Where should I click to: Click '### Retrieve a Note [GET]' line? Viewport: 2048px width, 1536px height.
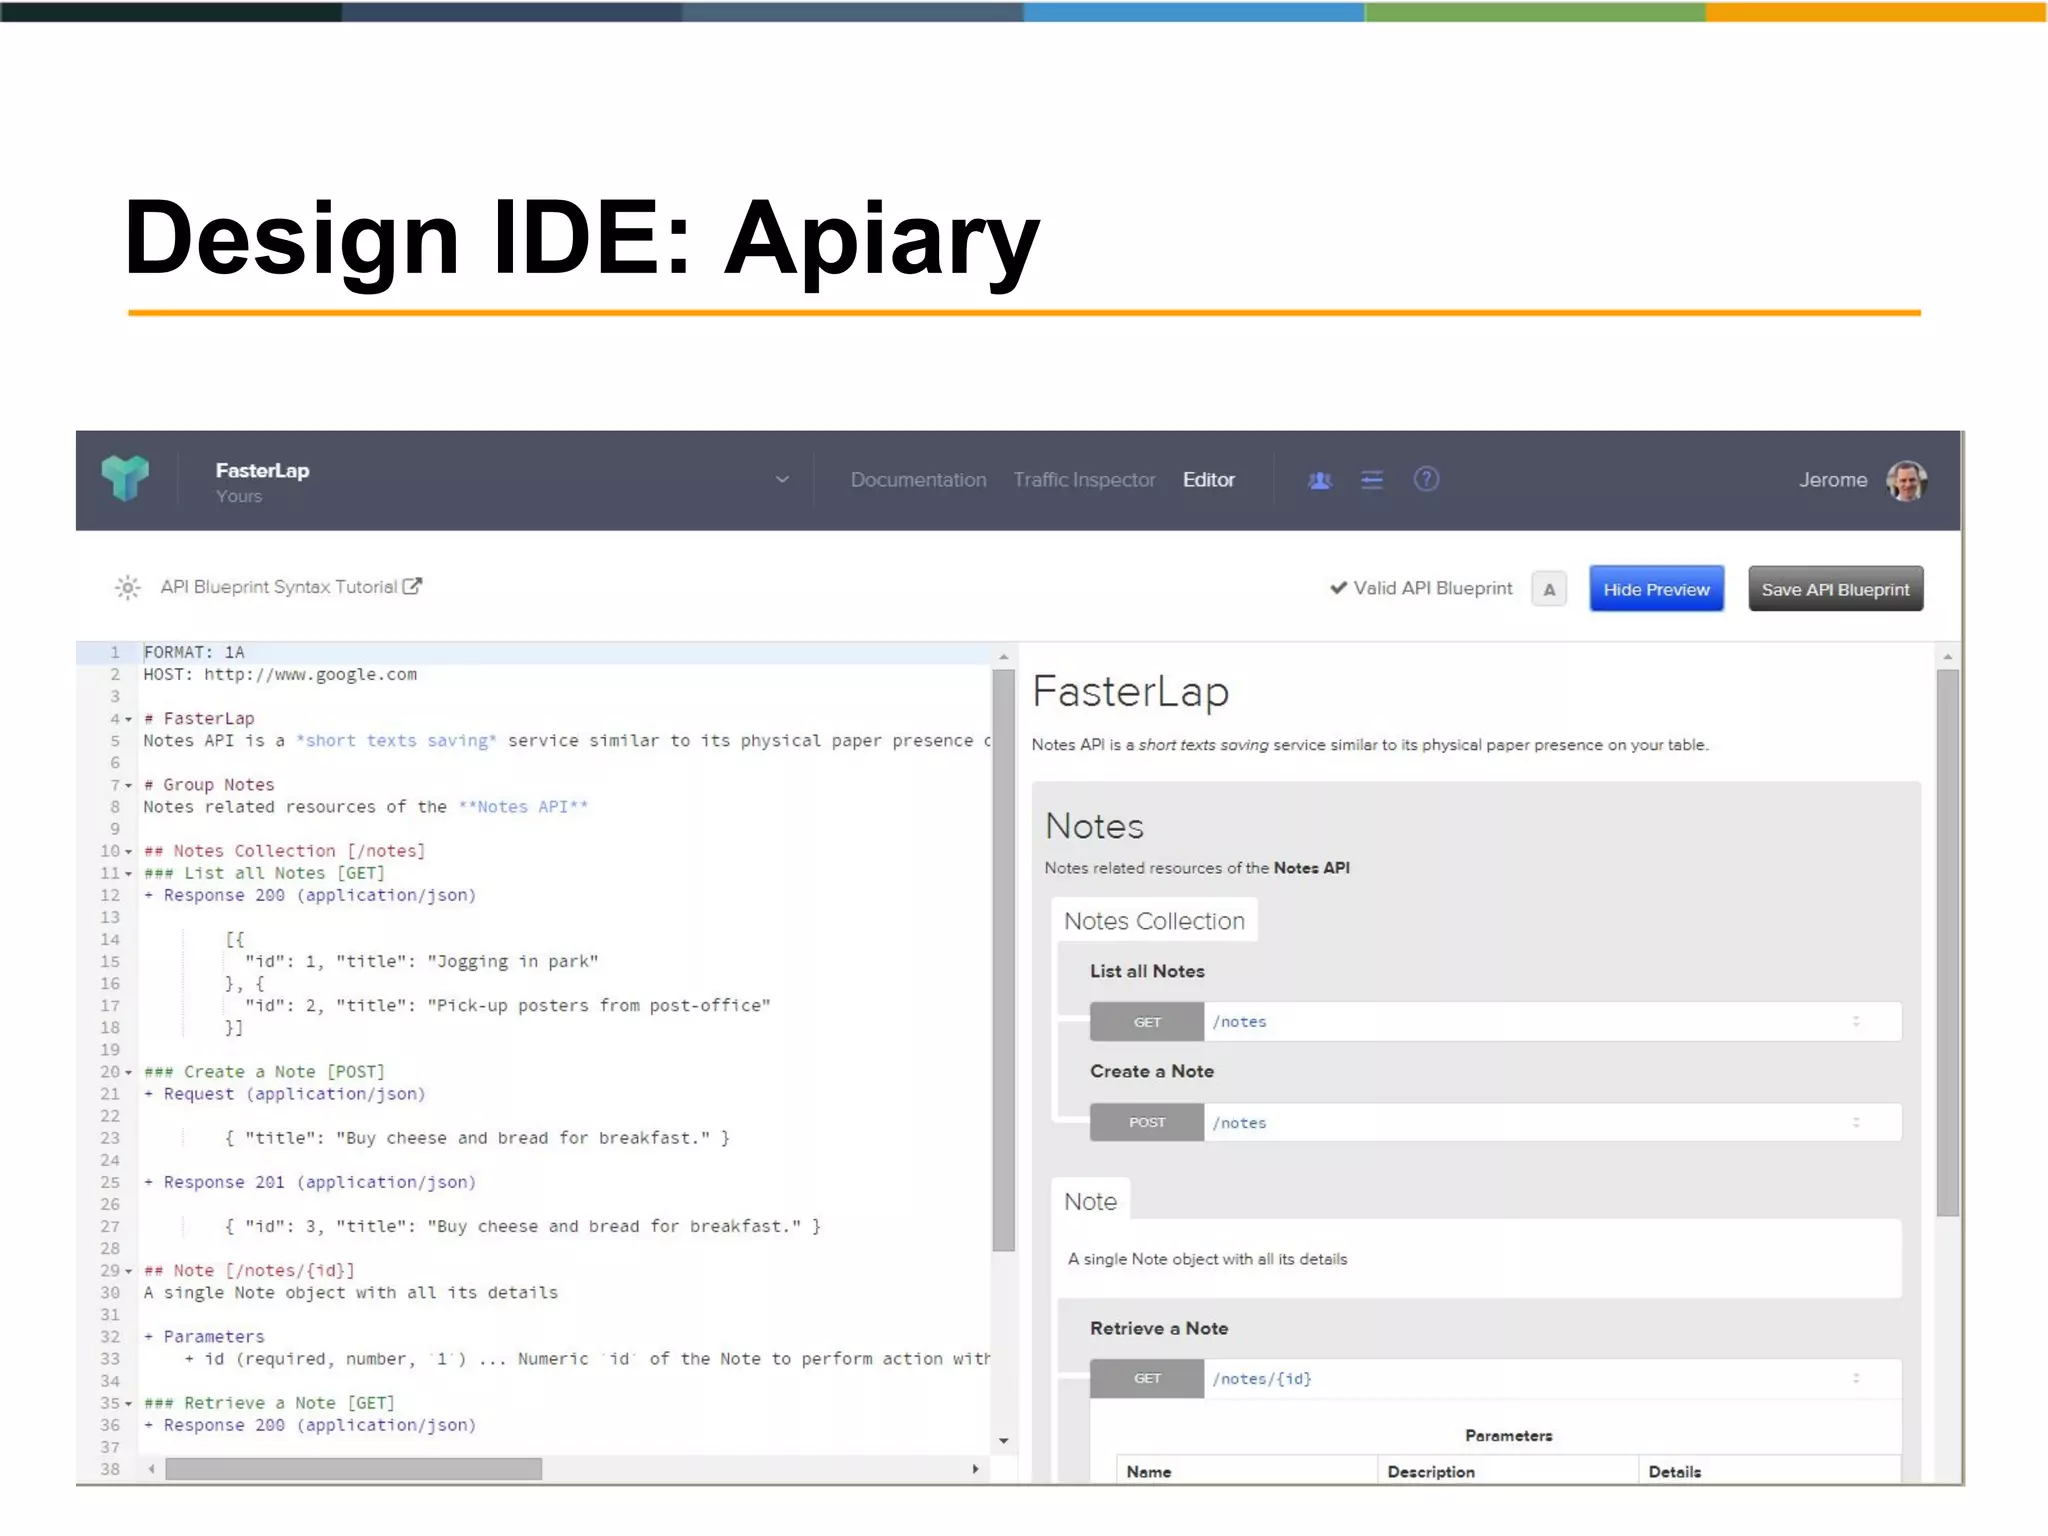tap(269, 1403)
